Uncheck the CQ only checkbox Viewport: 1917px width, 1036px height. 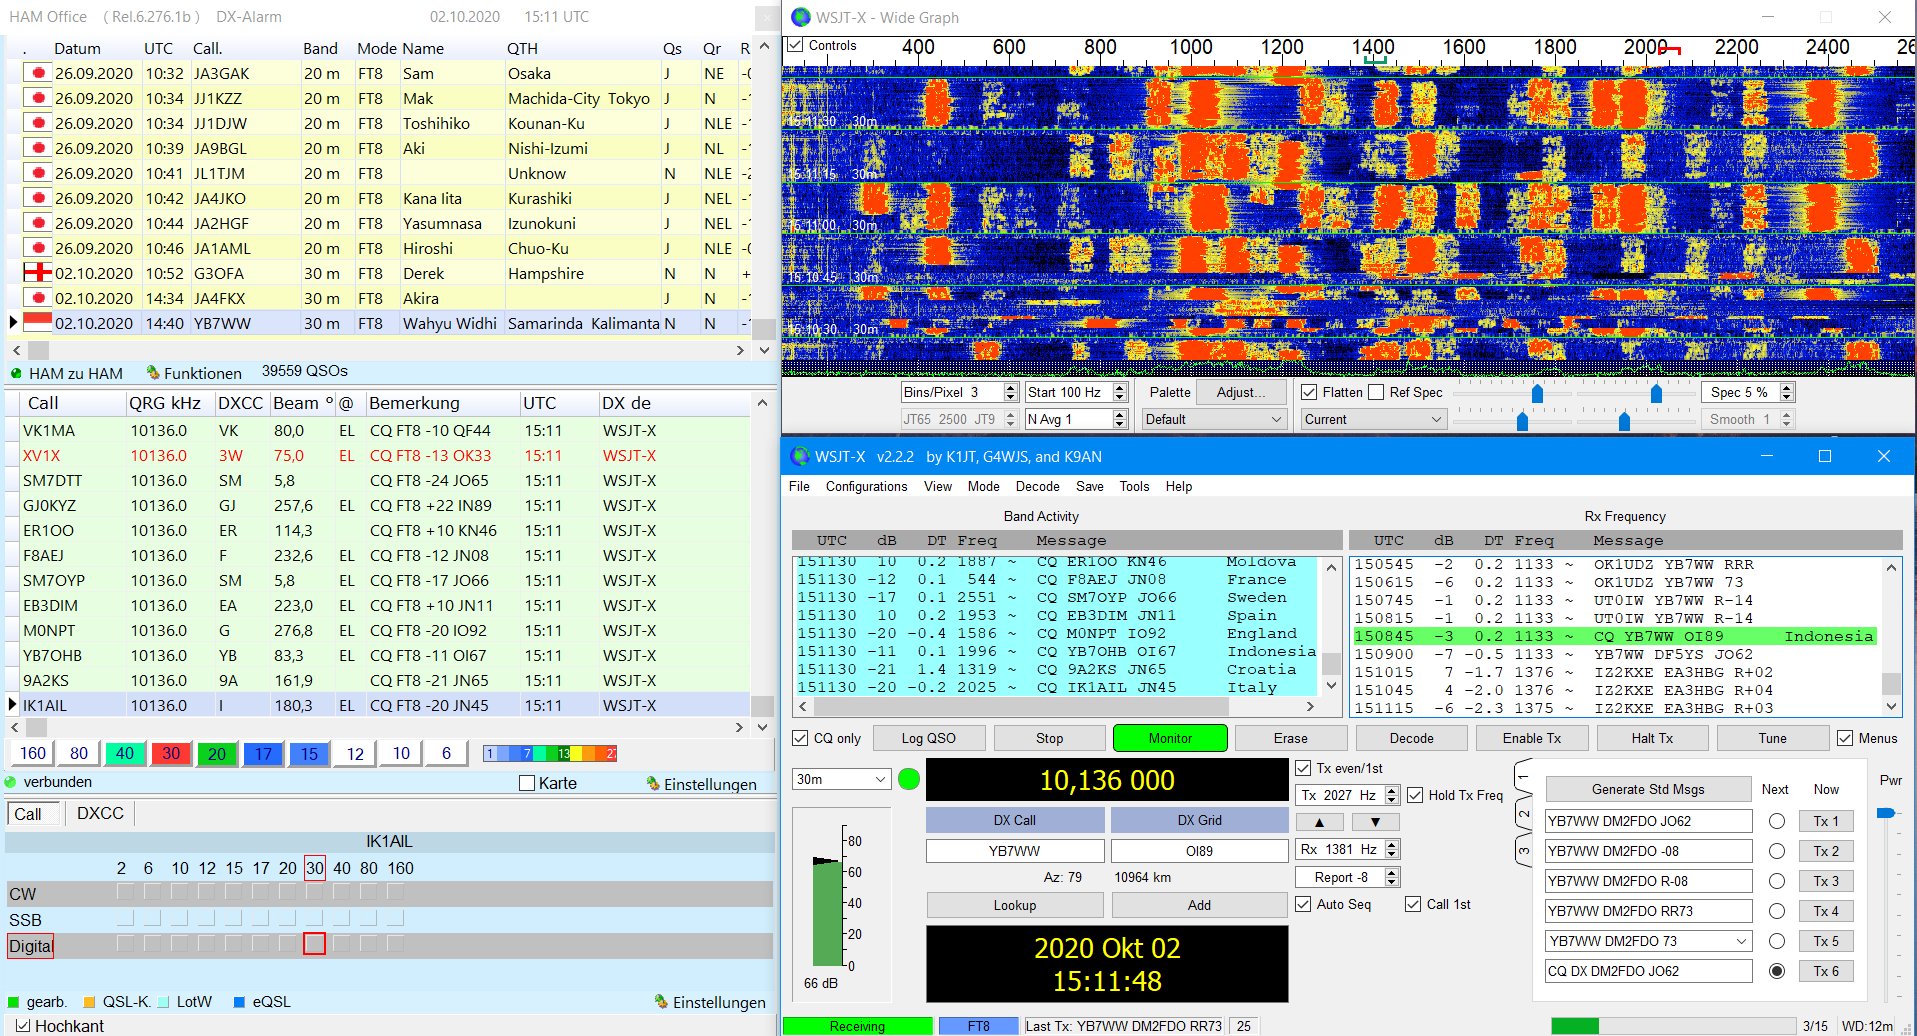point(800,738)
